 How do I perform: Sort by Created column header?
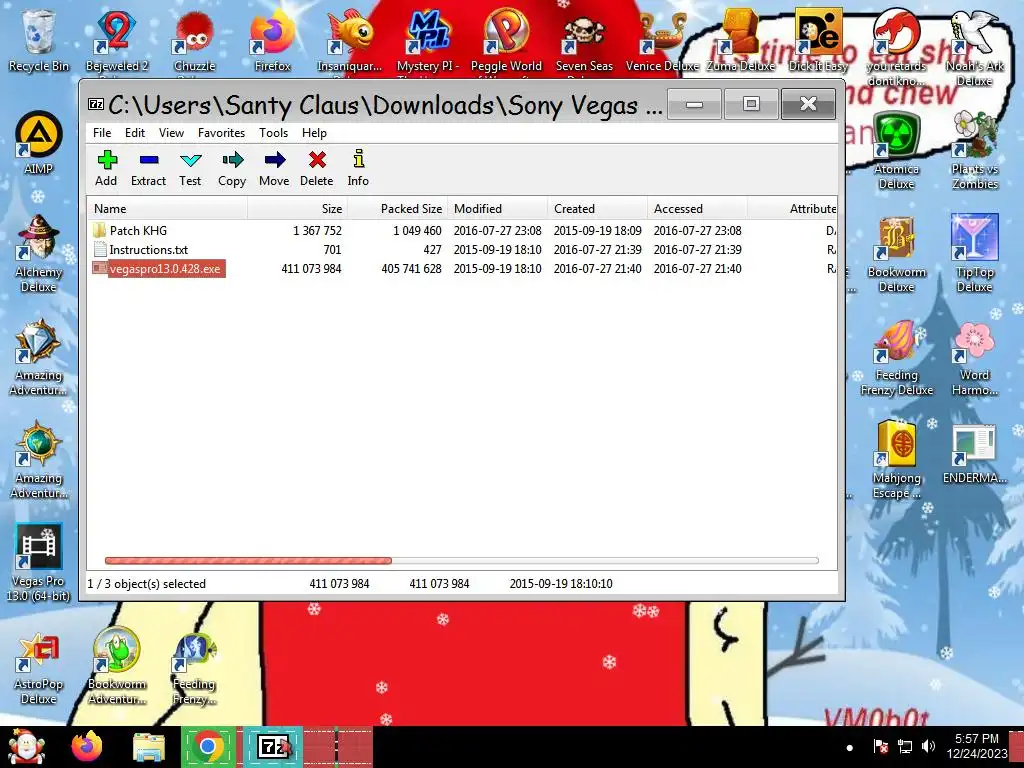pos(597,208)
